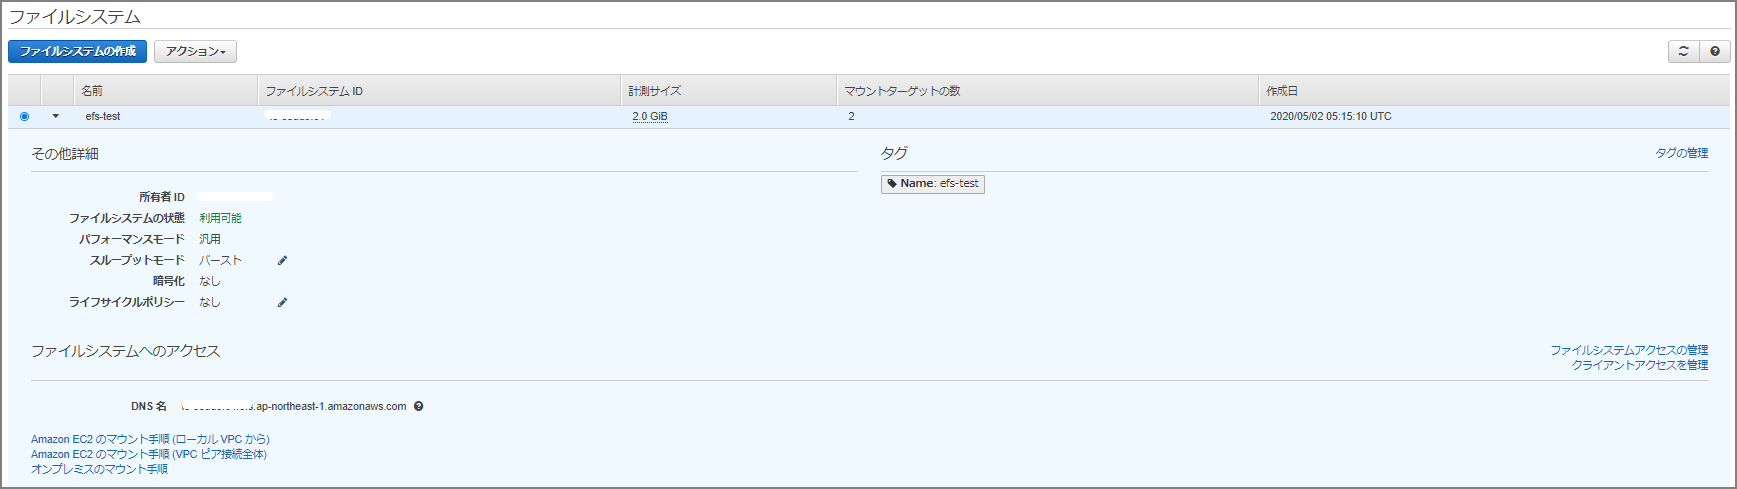Click the throughput mode value バースト
The image size is (1737, 489).
click(220, 260)
